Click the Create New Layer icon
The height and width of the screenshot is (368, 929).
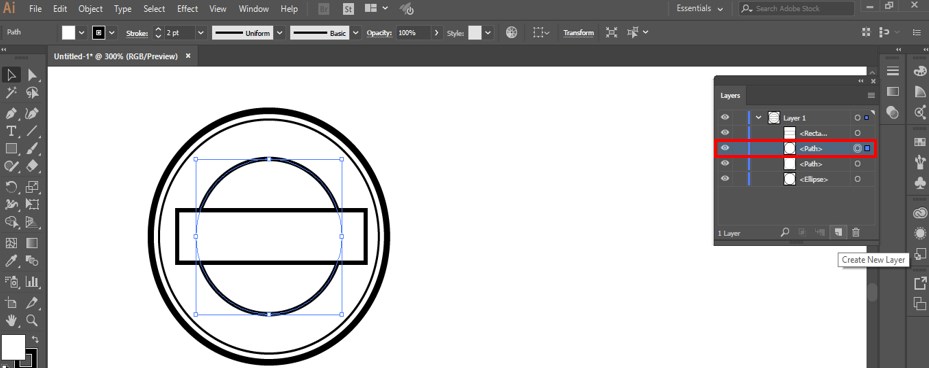[837, 233]
